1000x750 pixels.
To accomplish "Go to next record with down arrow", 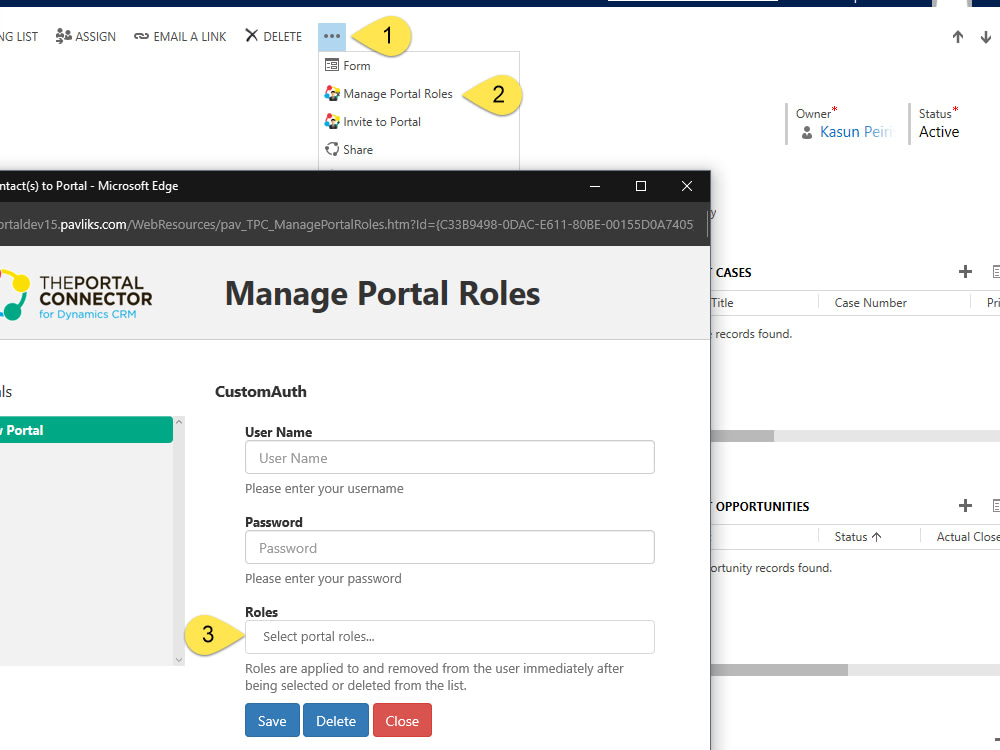I will pos(985,37).
